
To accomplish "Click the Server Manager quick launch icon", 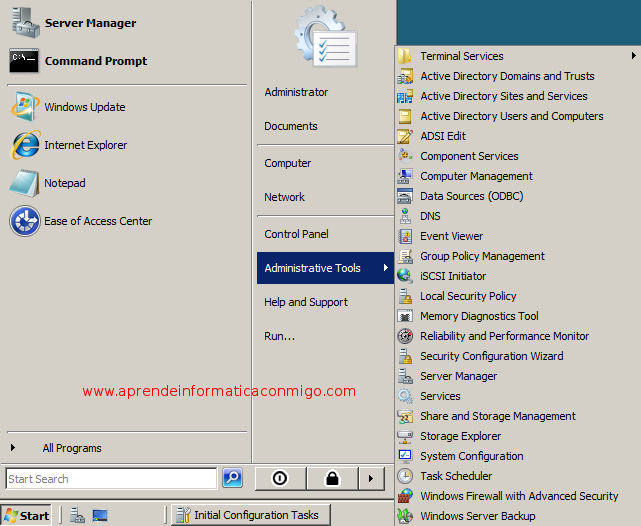I will tap(77, 515).
